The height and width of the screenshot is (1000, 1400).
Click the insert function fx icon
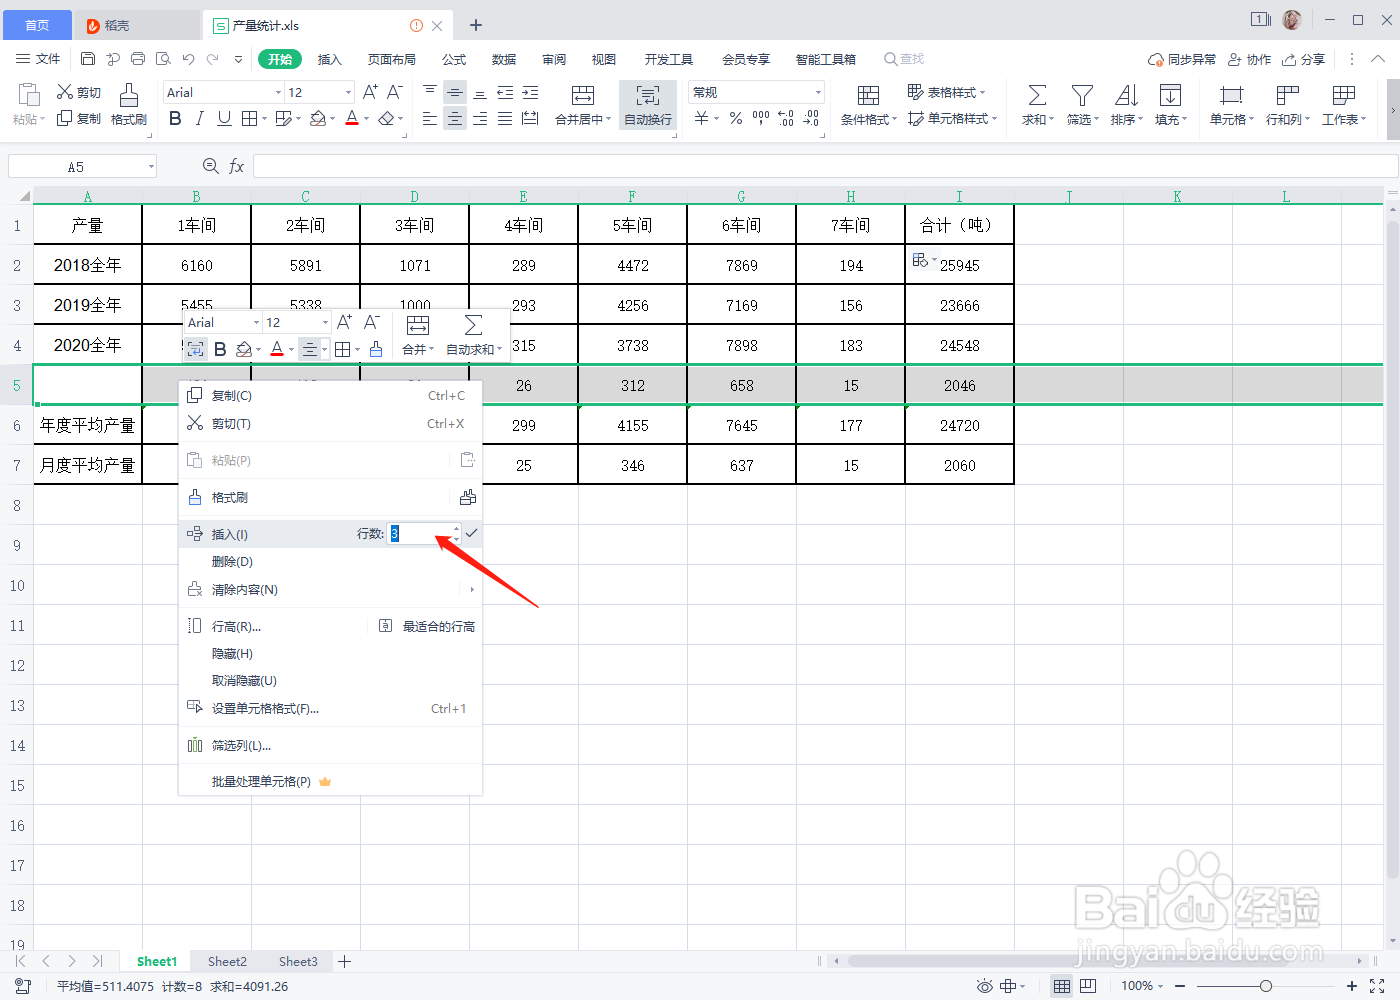[x=237, y=166]
